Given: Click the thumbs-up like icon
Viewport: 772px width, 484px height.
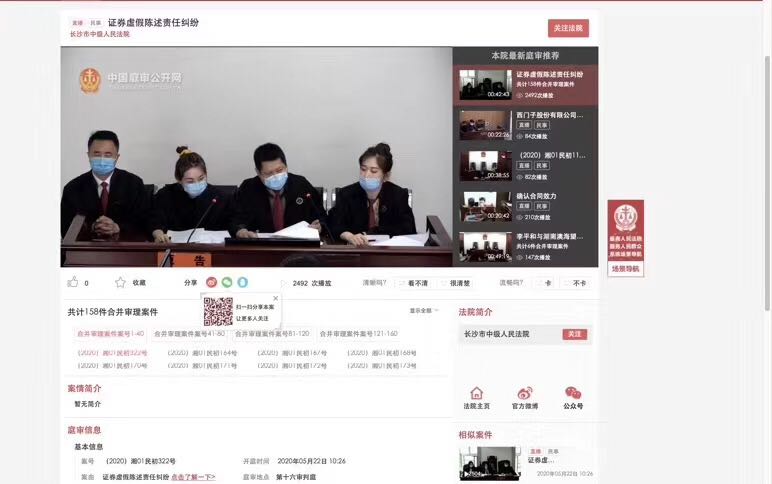Looking at the screenshot, I should pyautogui.click(x=73, y=282).
